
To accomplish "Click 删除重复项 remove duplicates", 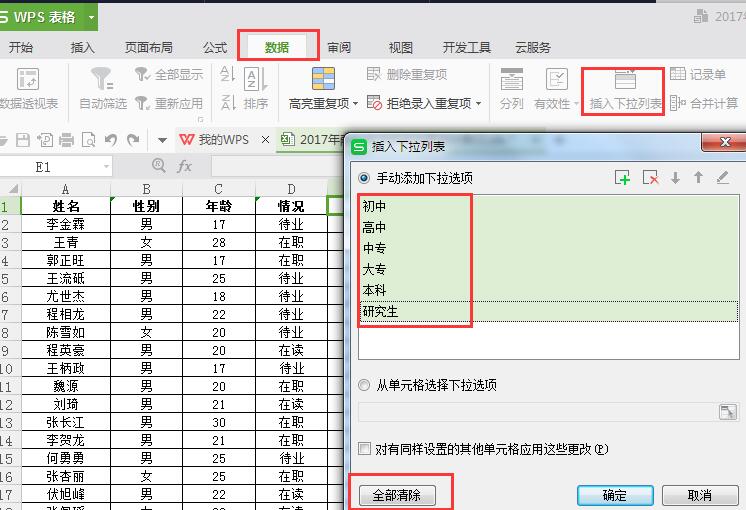I will click(407, 74).
